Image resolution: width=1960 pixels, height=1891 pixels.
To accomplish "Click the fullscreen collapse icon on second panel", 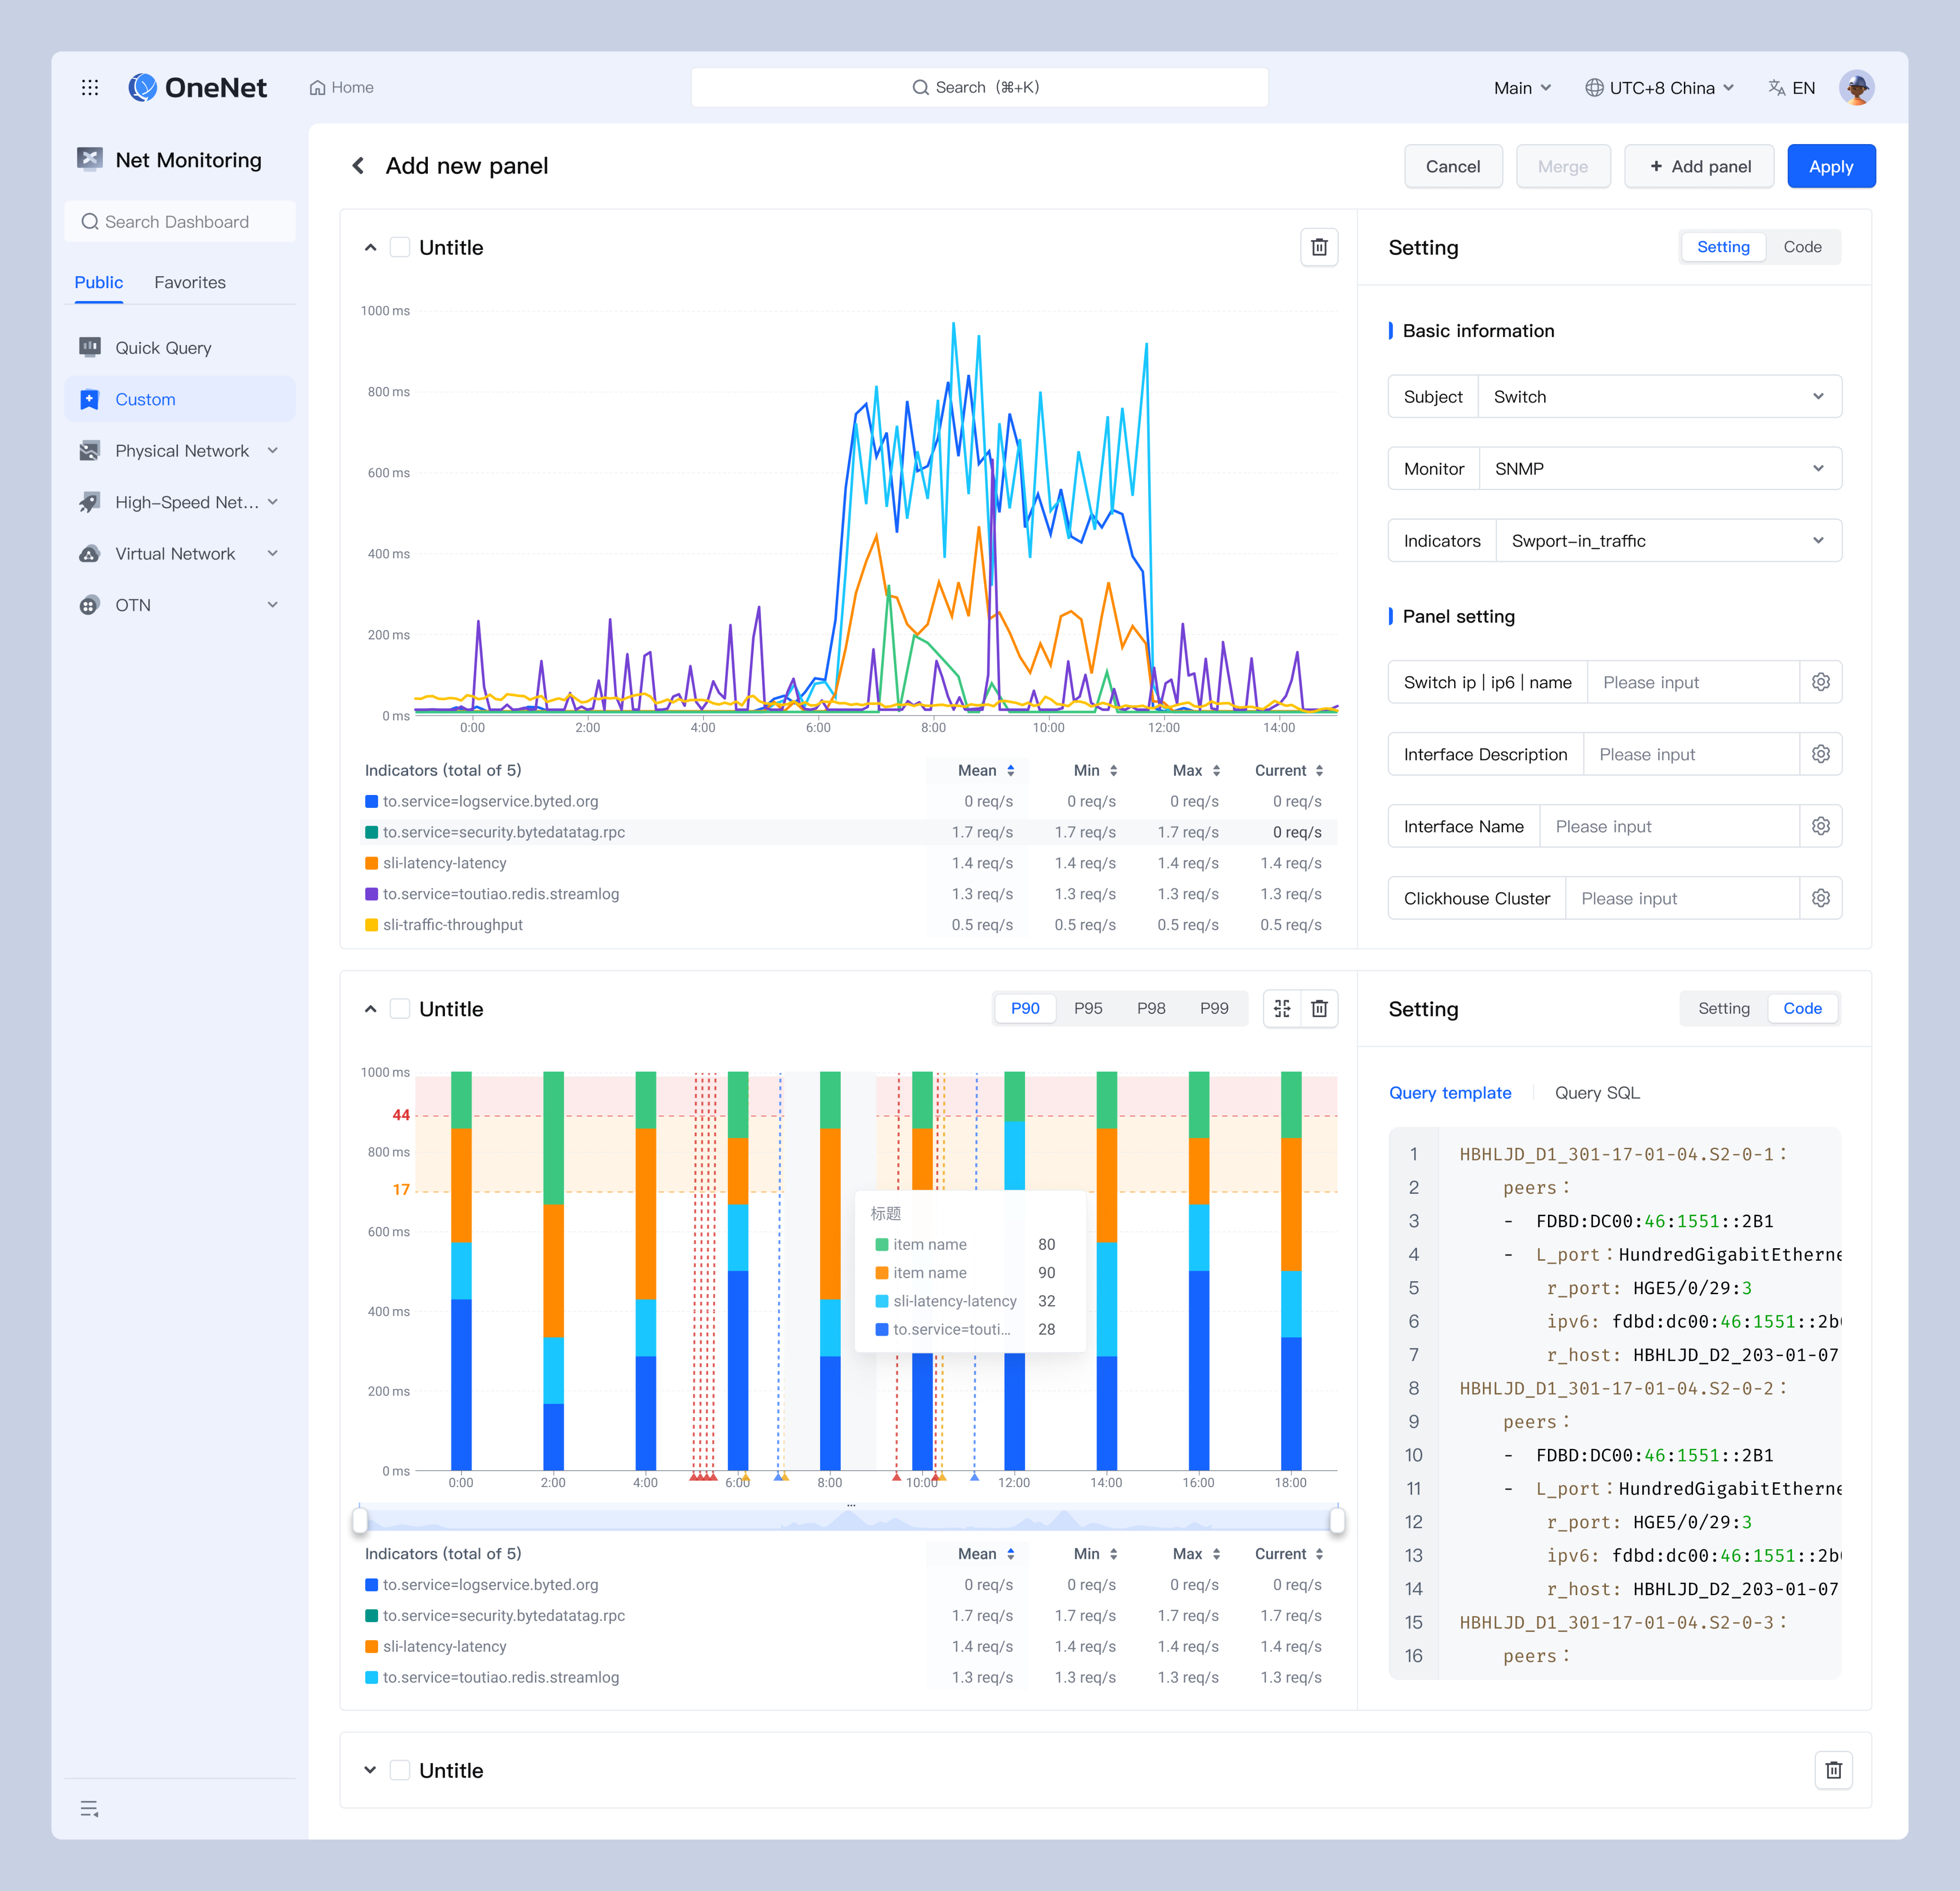I will [x=1282, y=1008].
